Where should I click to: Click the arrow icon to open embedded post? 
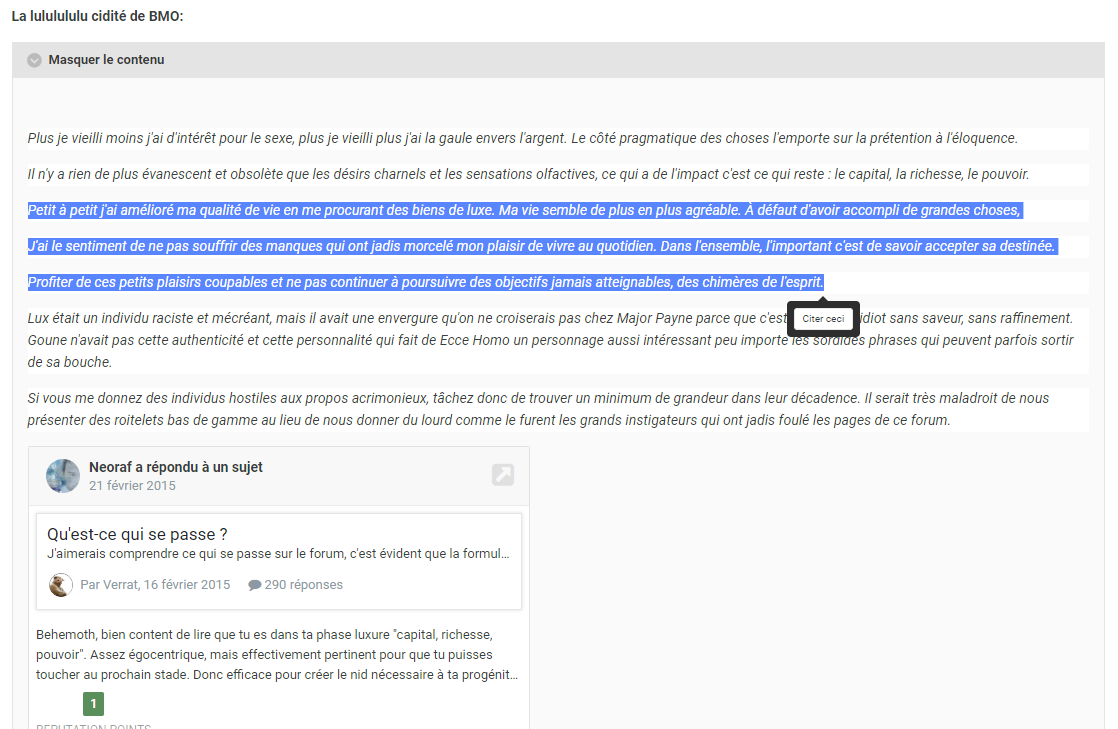click(x=503, y=475)
